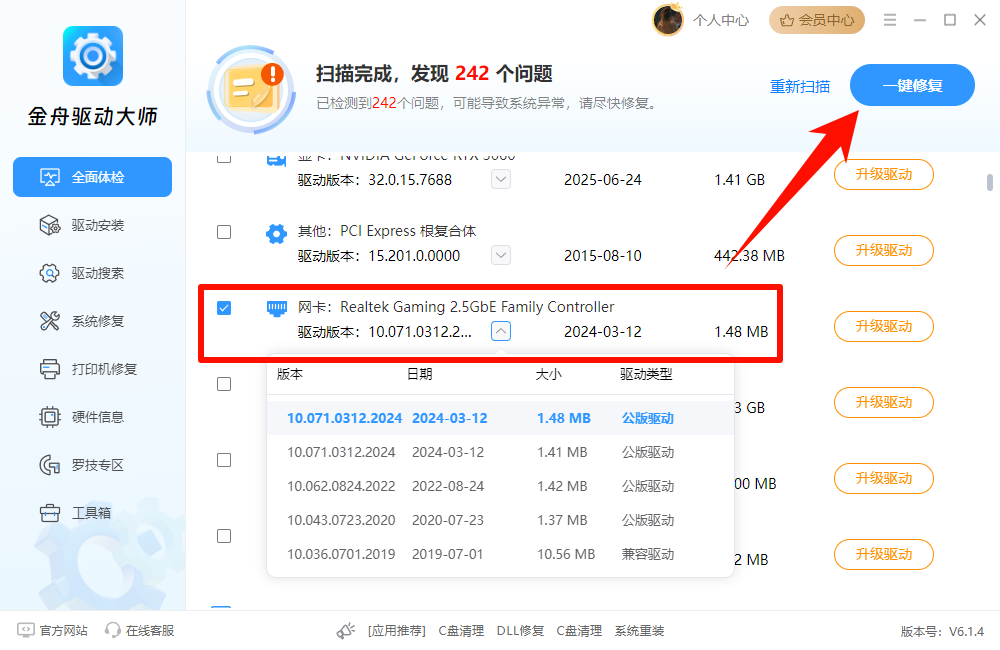This screenshot has width=1000, height=650.
Task: Click 升级驱动 on the 2 MB row
Action: click(884, 554)
